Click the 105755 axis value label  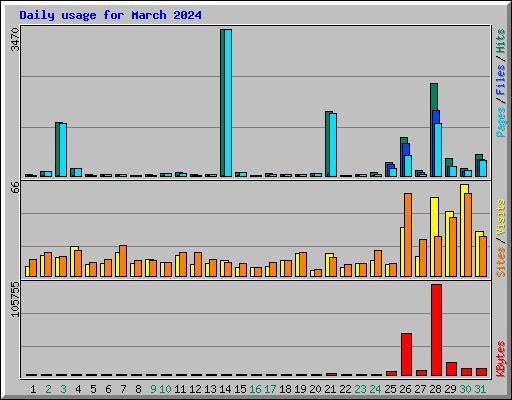[x=15, y=299]
